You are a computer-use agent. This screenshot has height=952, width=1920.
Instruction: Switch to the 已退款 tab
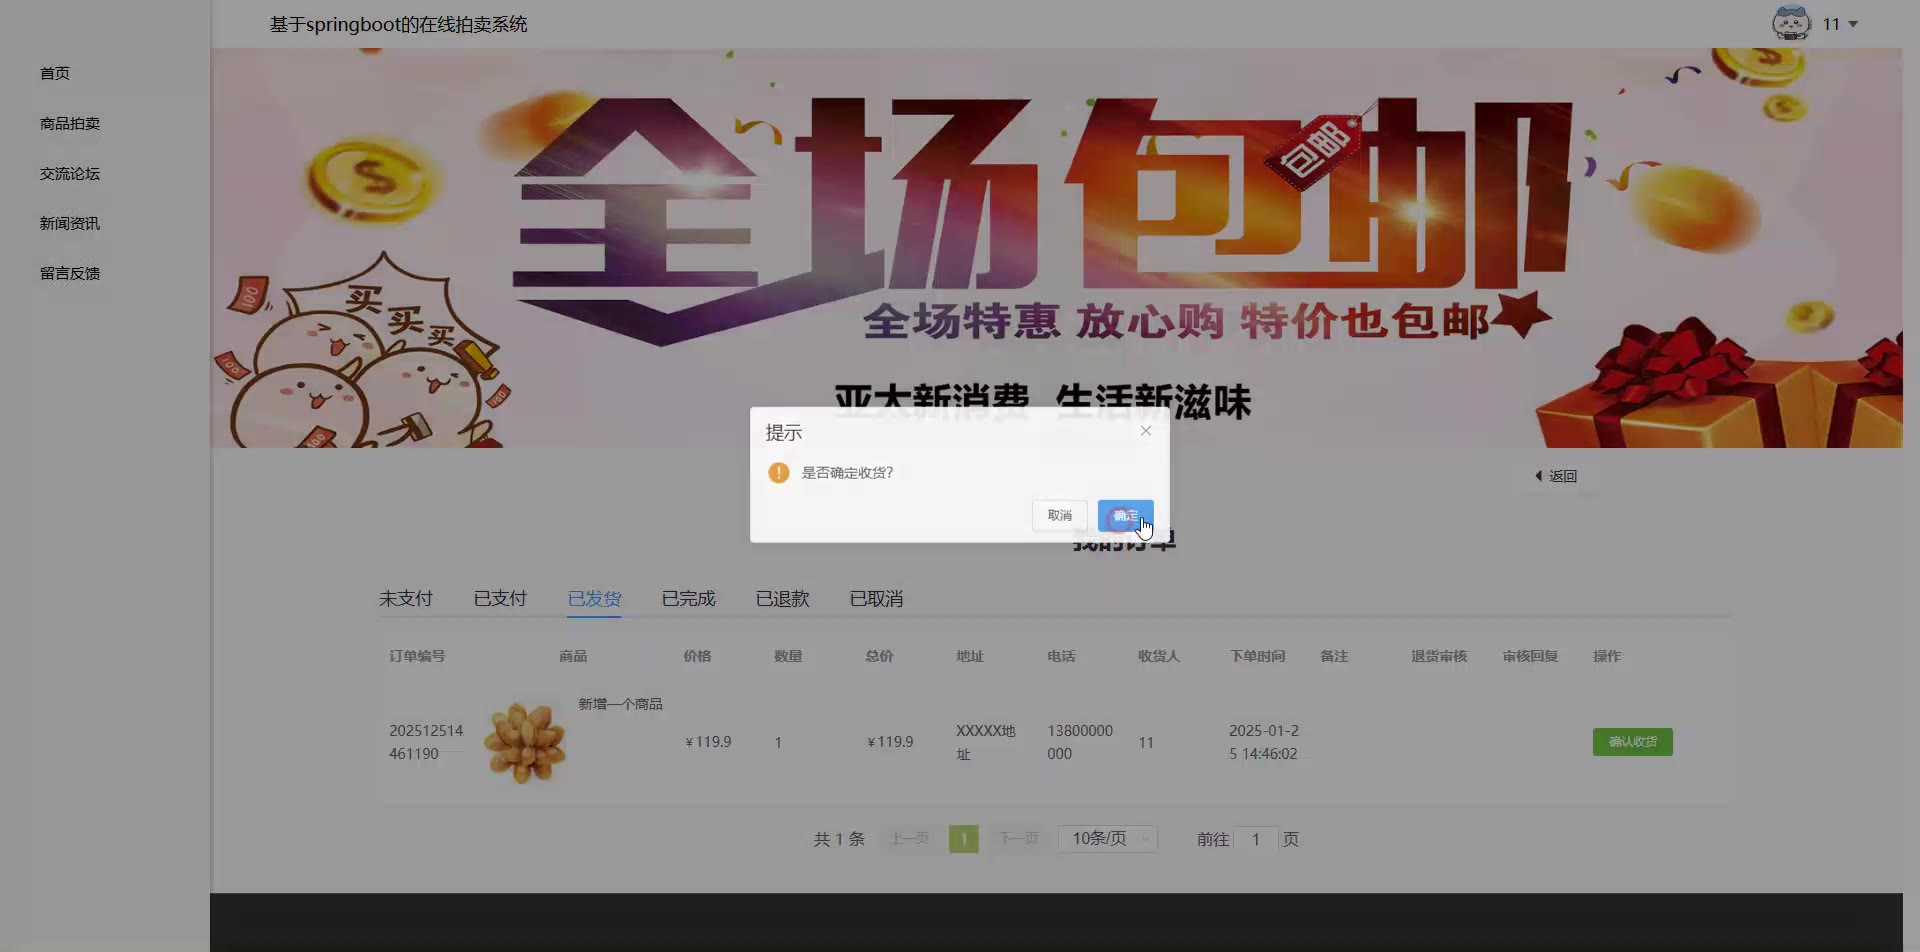(x=782, y=599)
